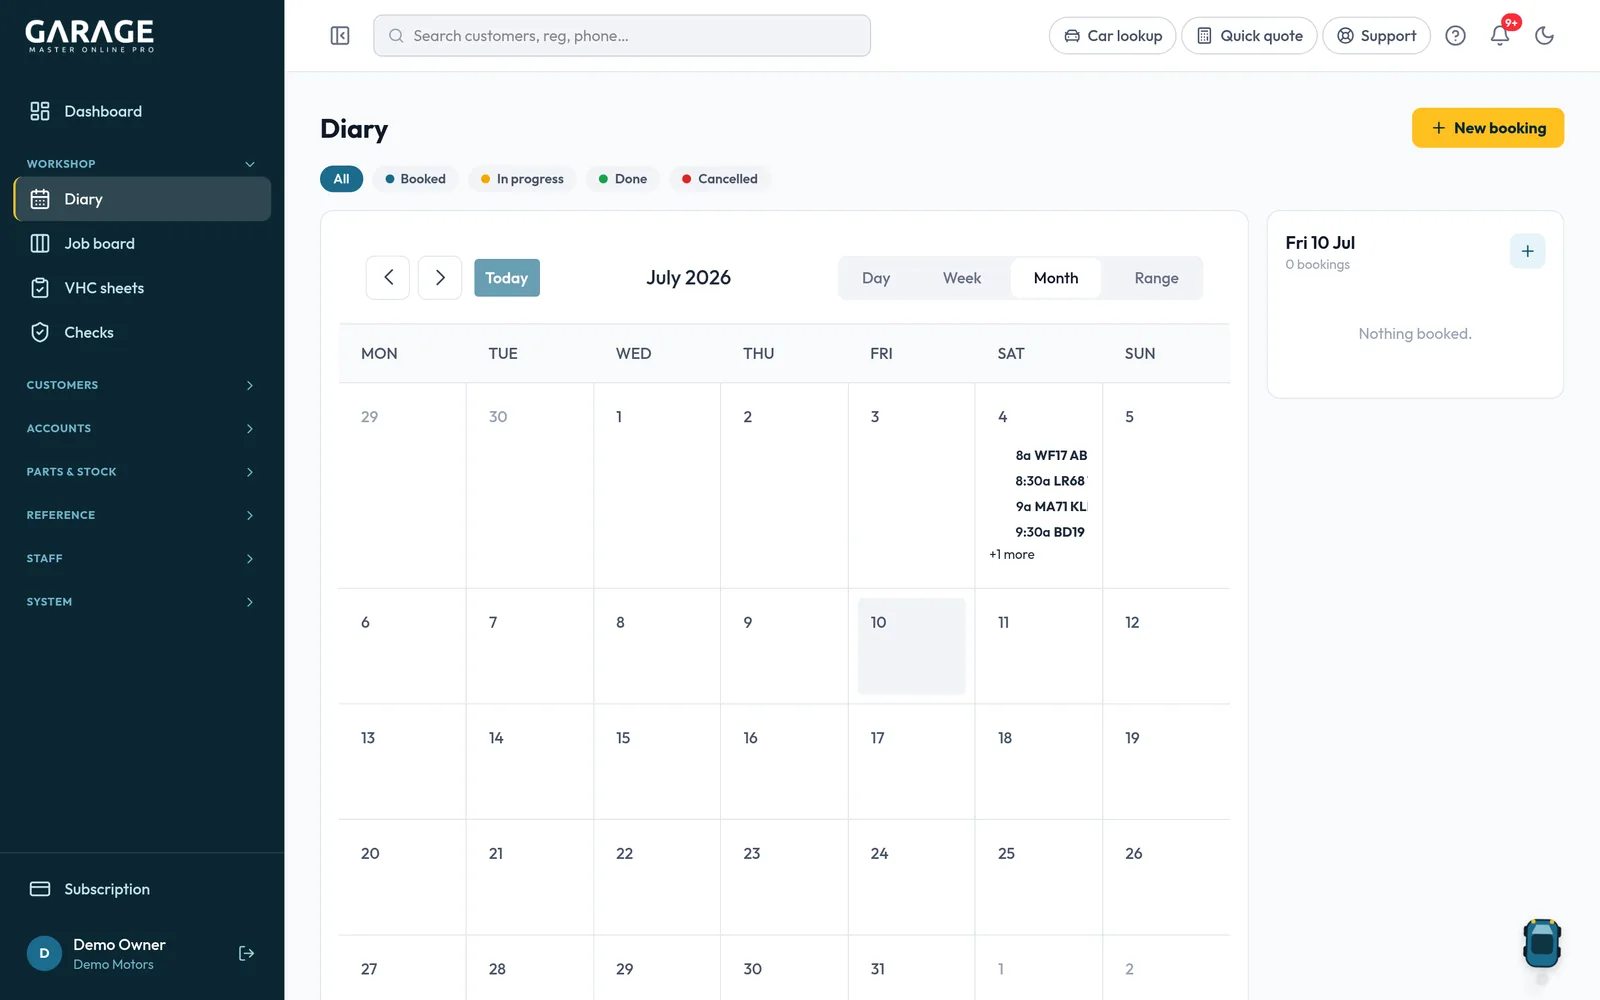Select July 1 in the calendar
Image resolution: width=1600 pixels, height=1000 pixels.
(x=657, y=485)
